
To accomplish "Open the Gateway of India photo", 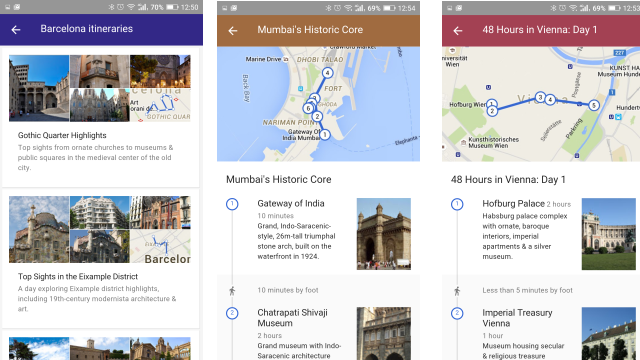I will click(384, 234).
